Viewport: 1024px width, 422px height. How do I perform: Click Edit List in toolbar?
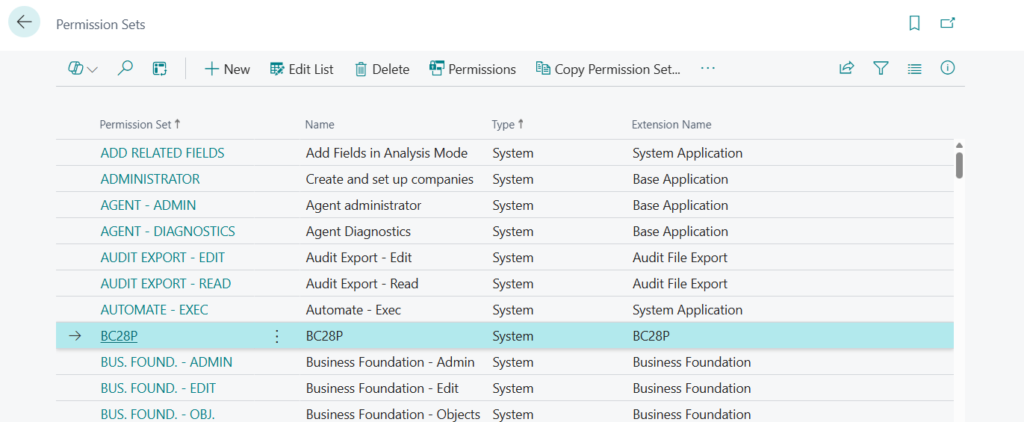302,69
